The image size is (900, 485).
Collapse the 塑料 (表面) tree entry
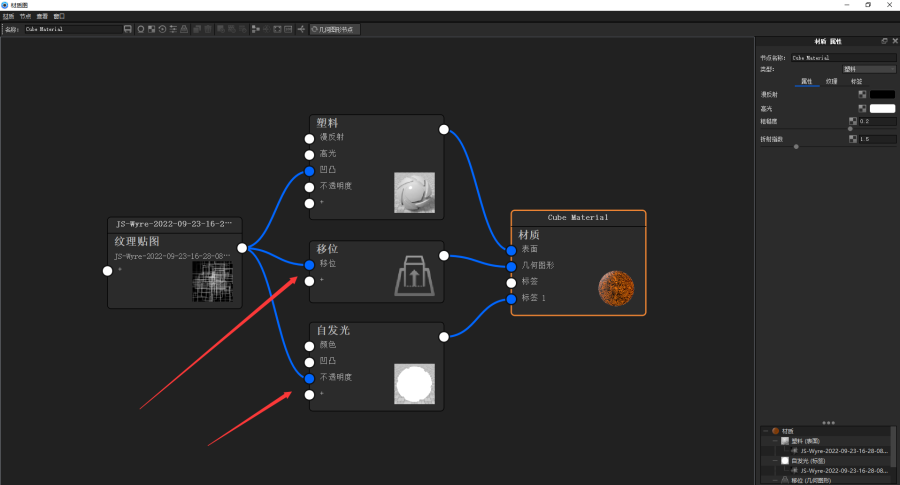pos(775,441)
